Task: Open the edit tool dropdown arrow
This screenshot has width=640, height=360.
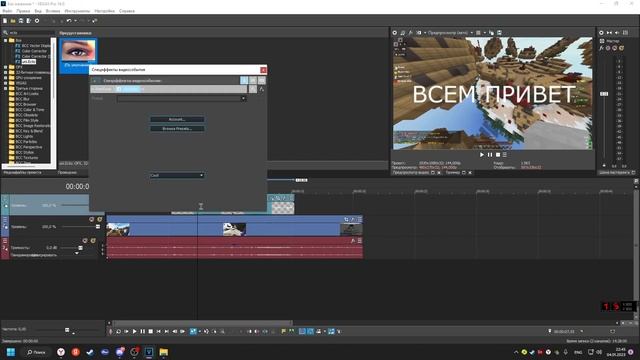Action: tap(199, 331)
